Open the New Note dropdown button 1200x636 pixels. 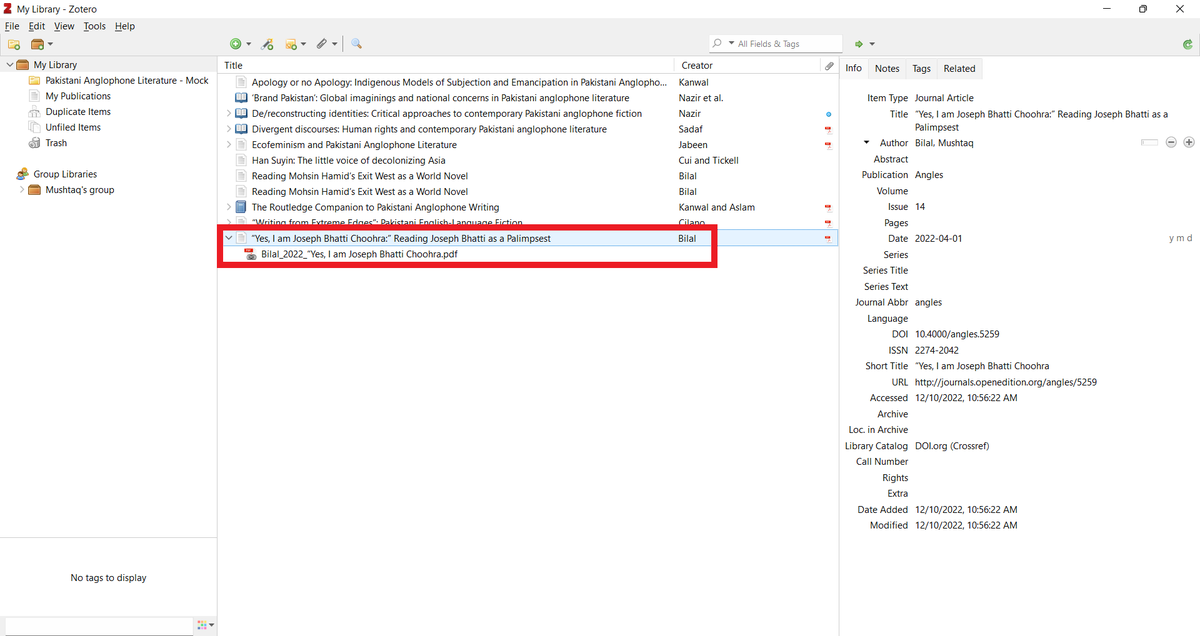pos(296,44)
